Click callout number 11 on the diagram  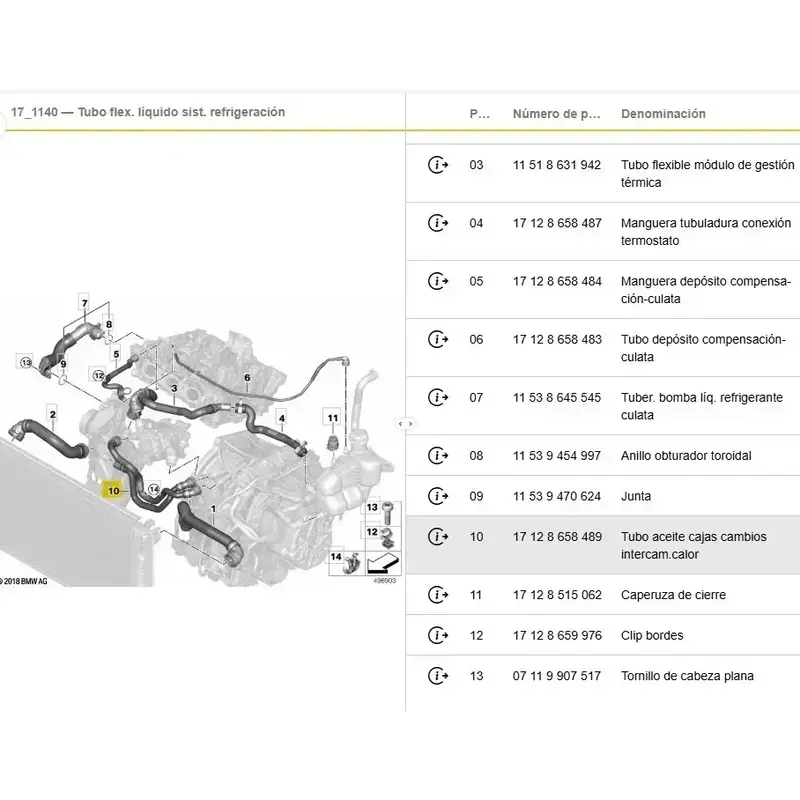coord(331,415)
